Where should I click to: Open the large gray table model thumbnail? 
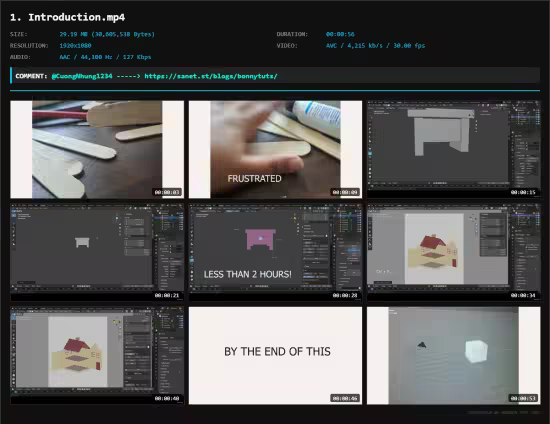[x=454, y=149]
